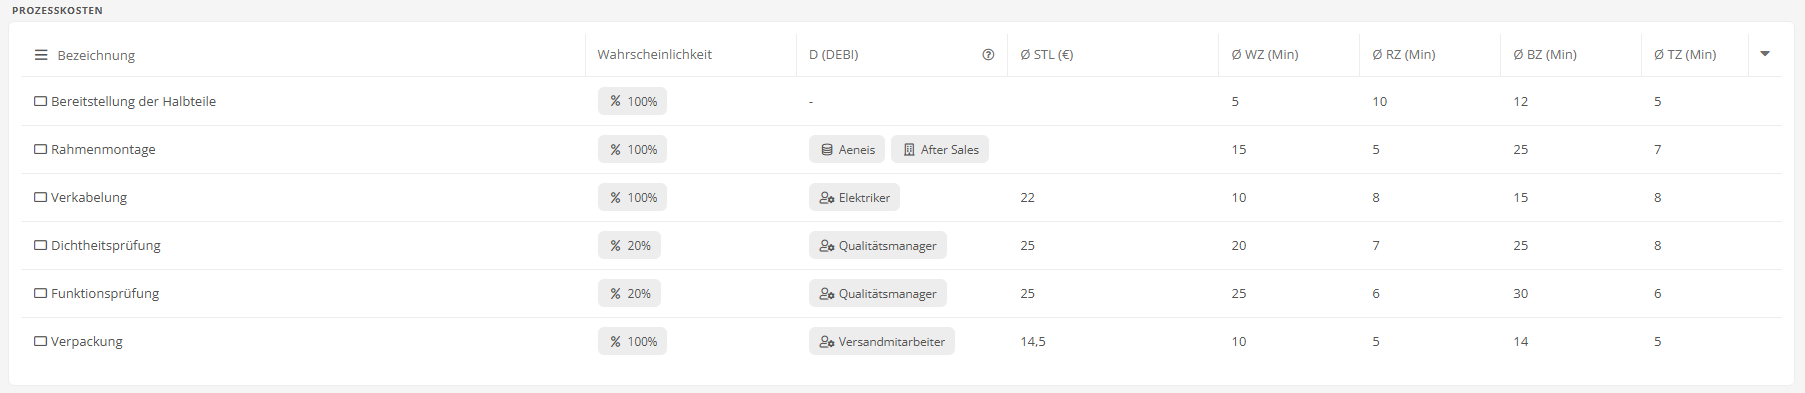1805x393 pixels.
Task: Click the Aeneis tag in Rahmenmontage row
Action: [847, 149]
